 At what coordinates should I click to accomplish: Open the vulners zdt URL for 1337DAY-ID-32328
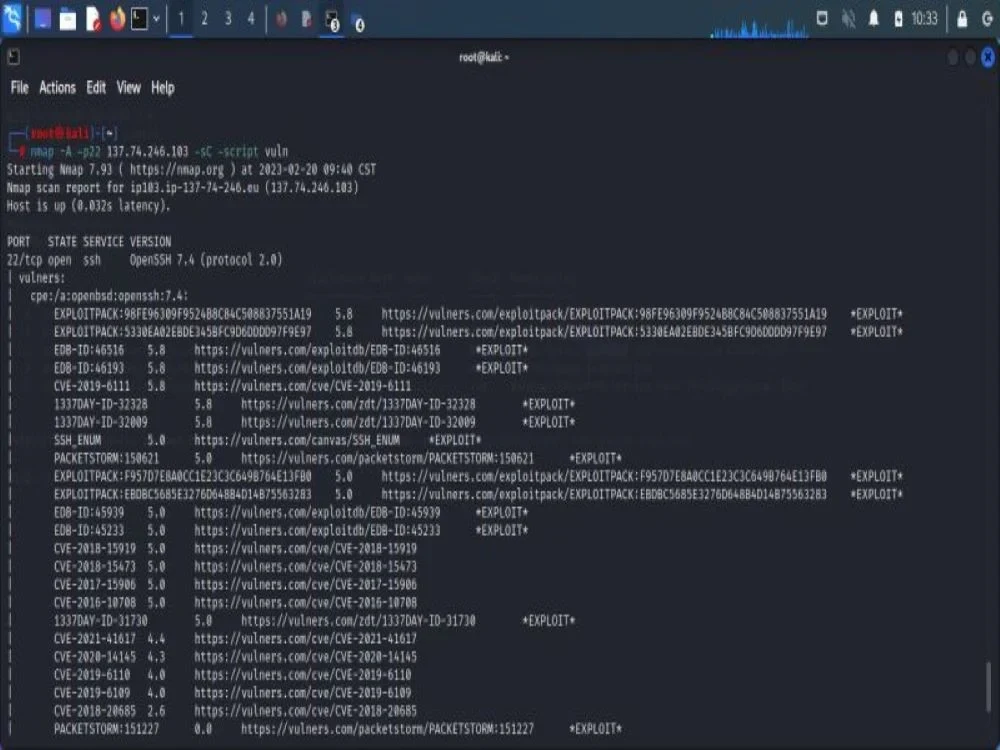(358, 404)
